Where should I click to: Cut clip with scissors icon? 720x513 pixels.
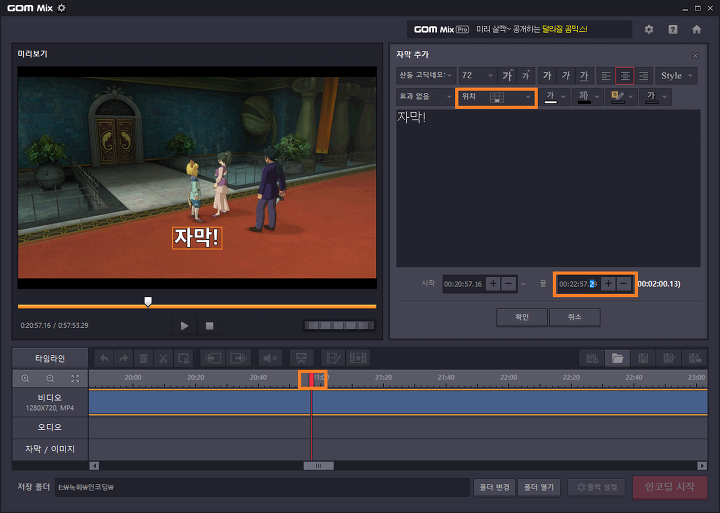tap(163, 358)
